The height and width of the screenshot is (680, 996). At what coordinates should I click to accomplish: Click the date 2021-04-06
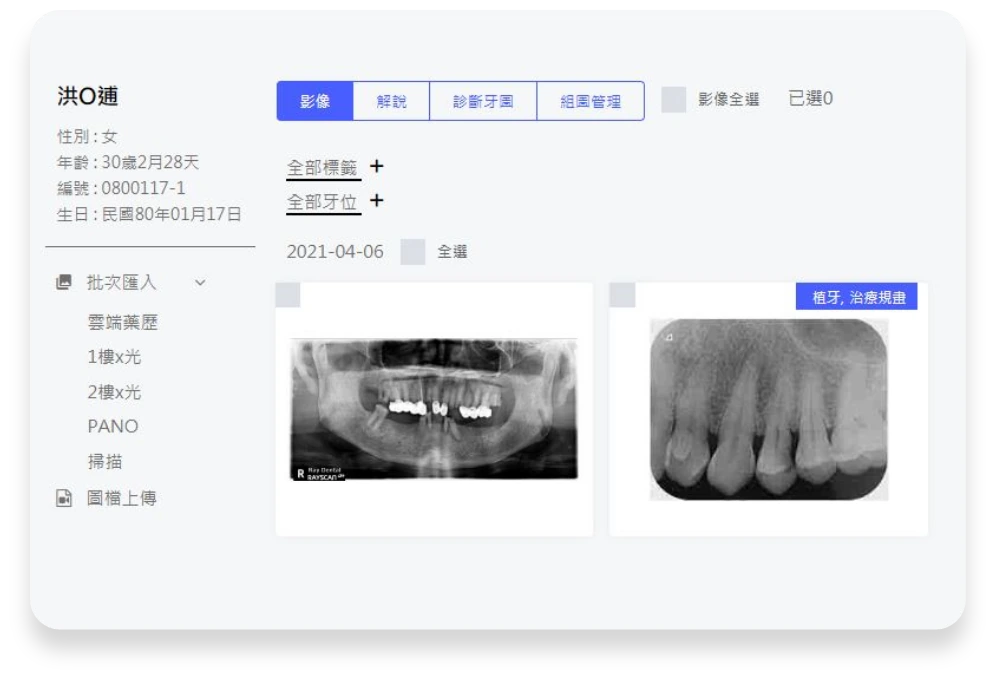[x=335, y=251]
